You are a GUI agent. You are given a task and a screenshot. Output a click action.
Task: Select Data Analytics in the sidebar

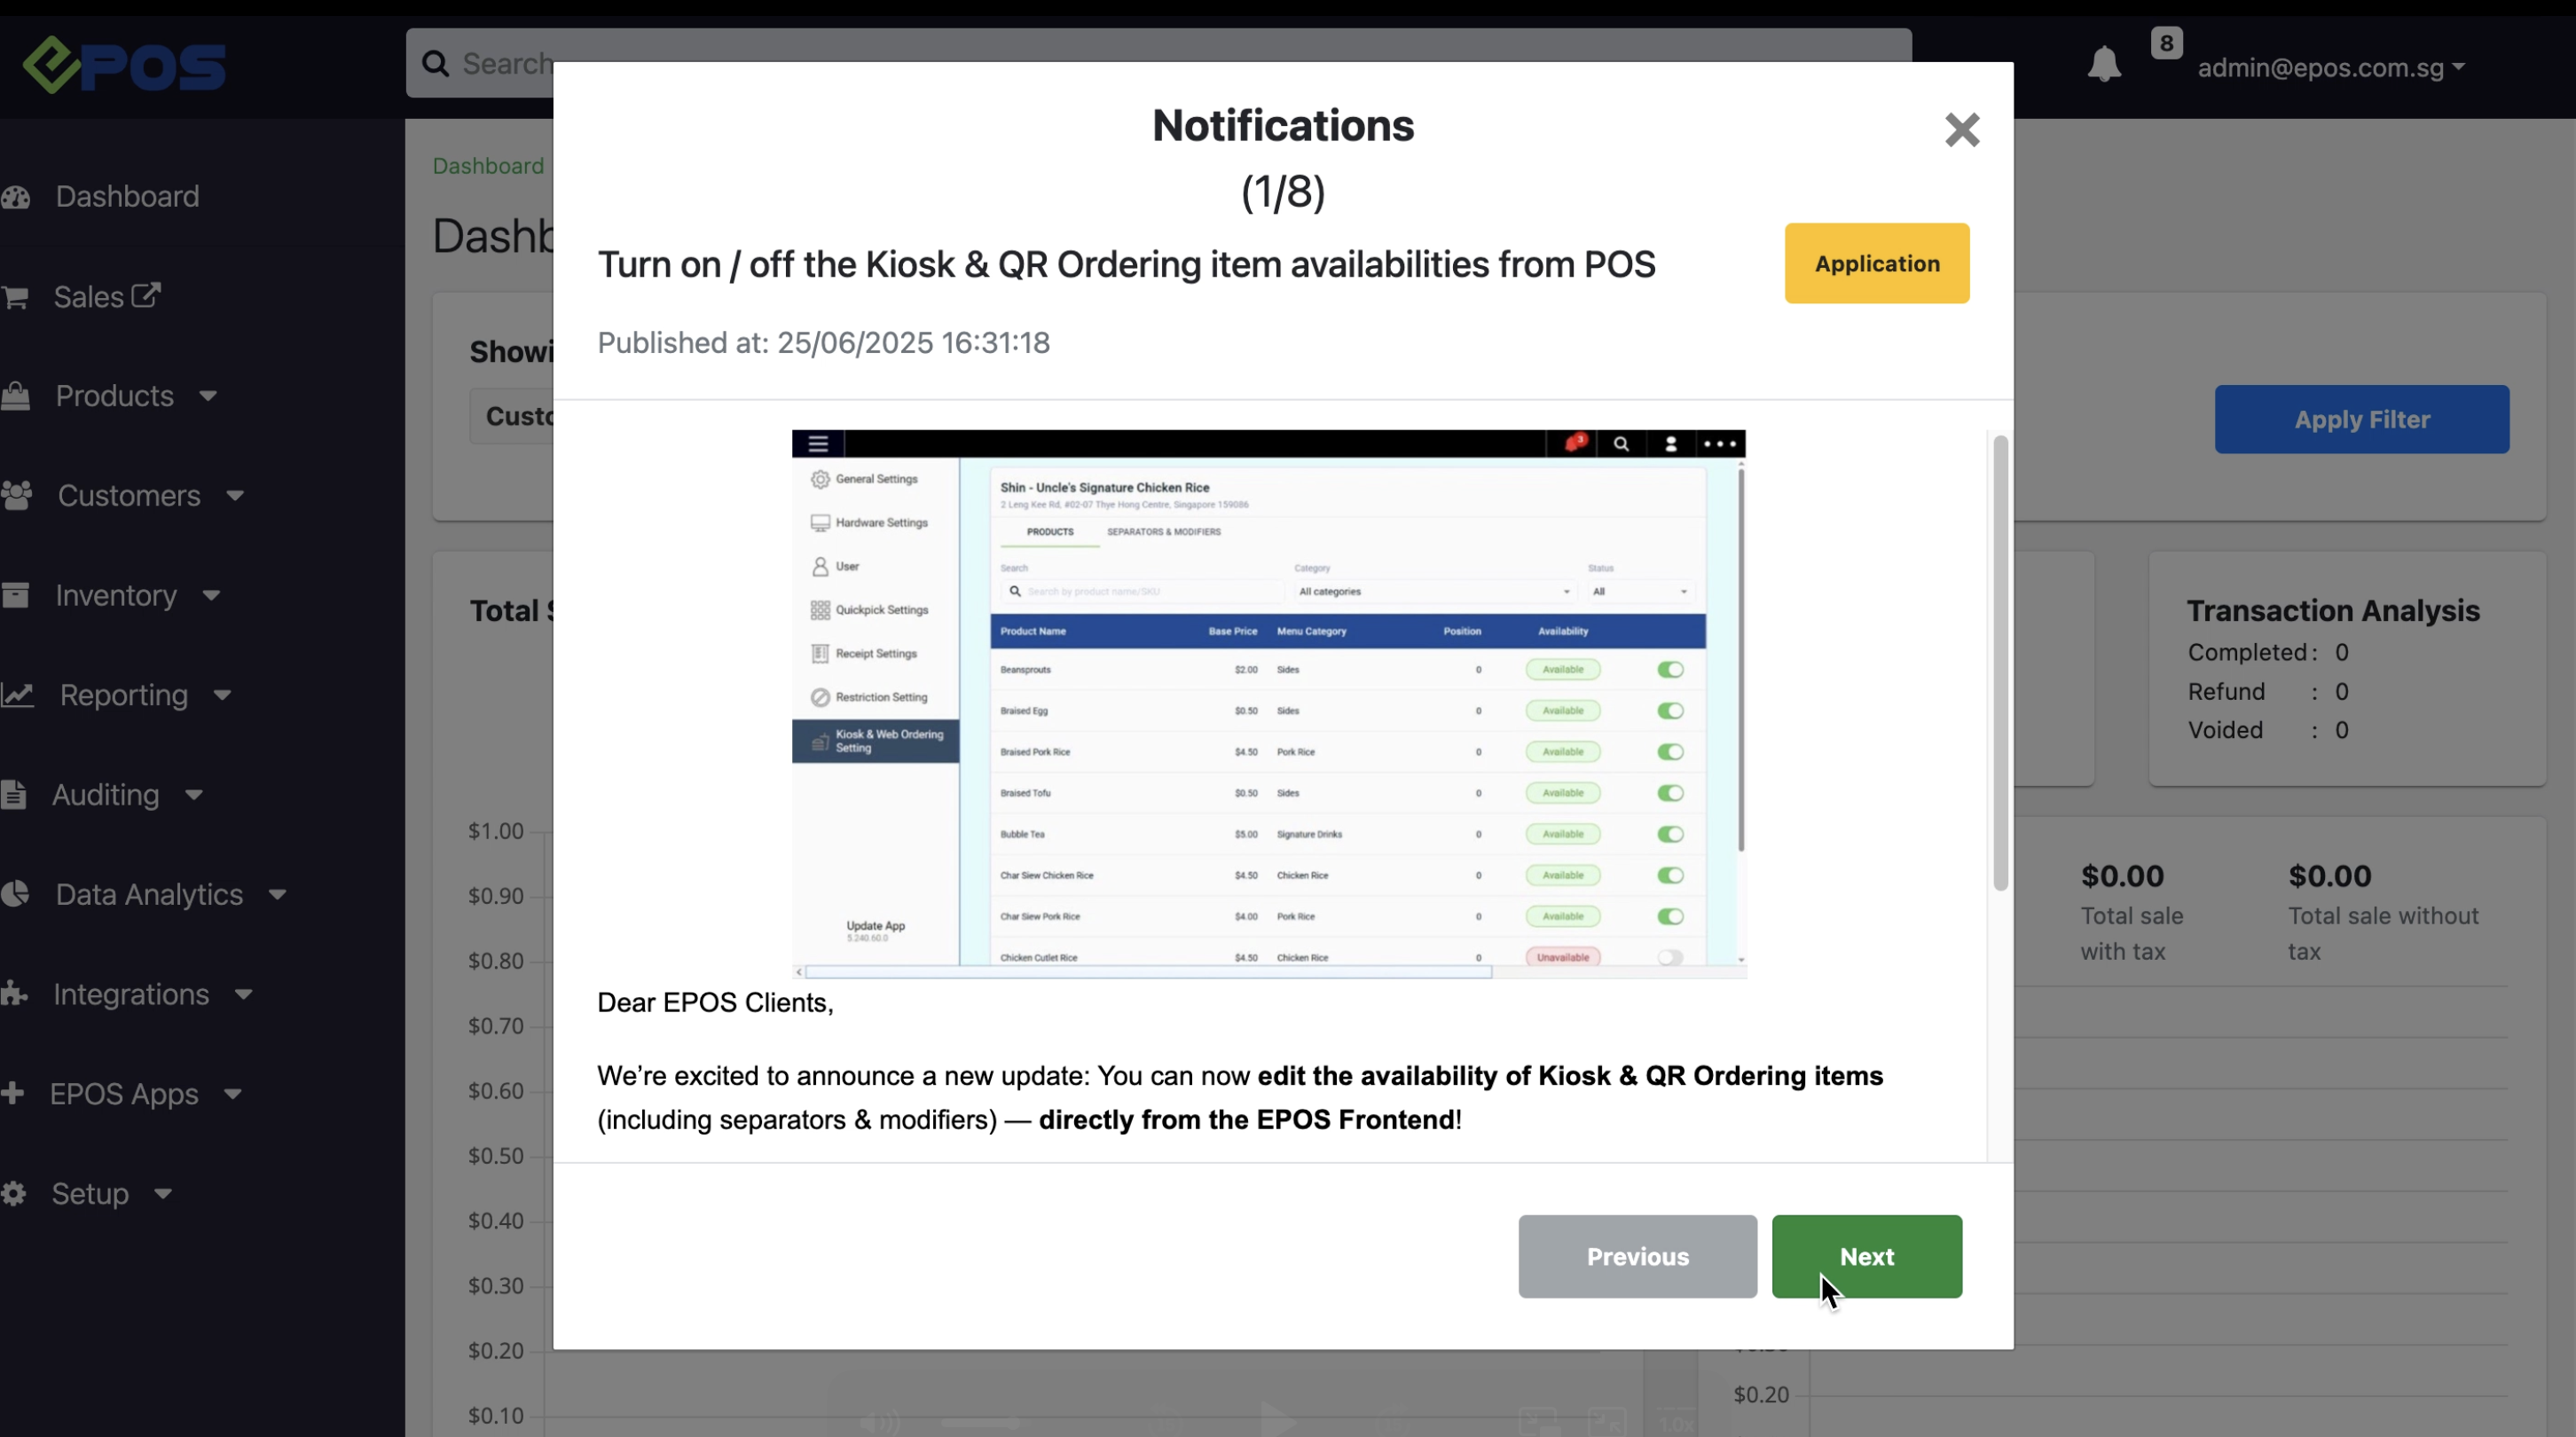[149, 894]
